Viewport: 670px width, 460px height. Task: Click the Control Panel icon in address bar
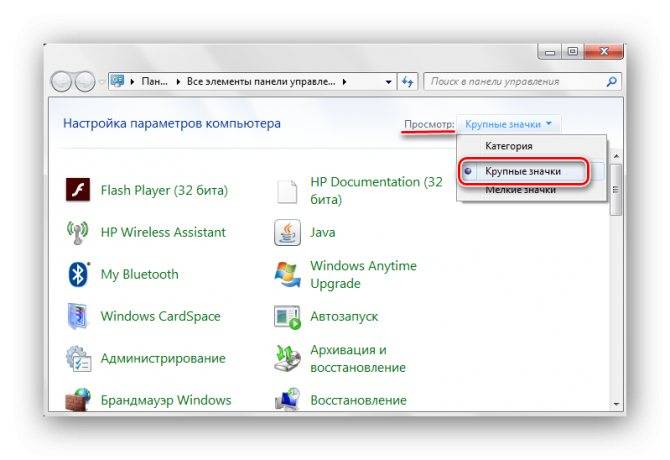(117, 81)
